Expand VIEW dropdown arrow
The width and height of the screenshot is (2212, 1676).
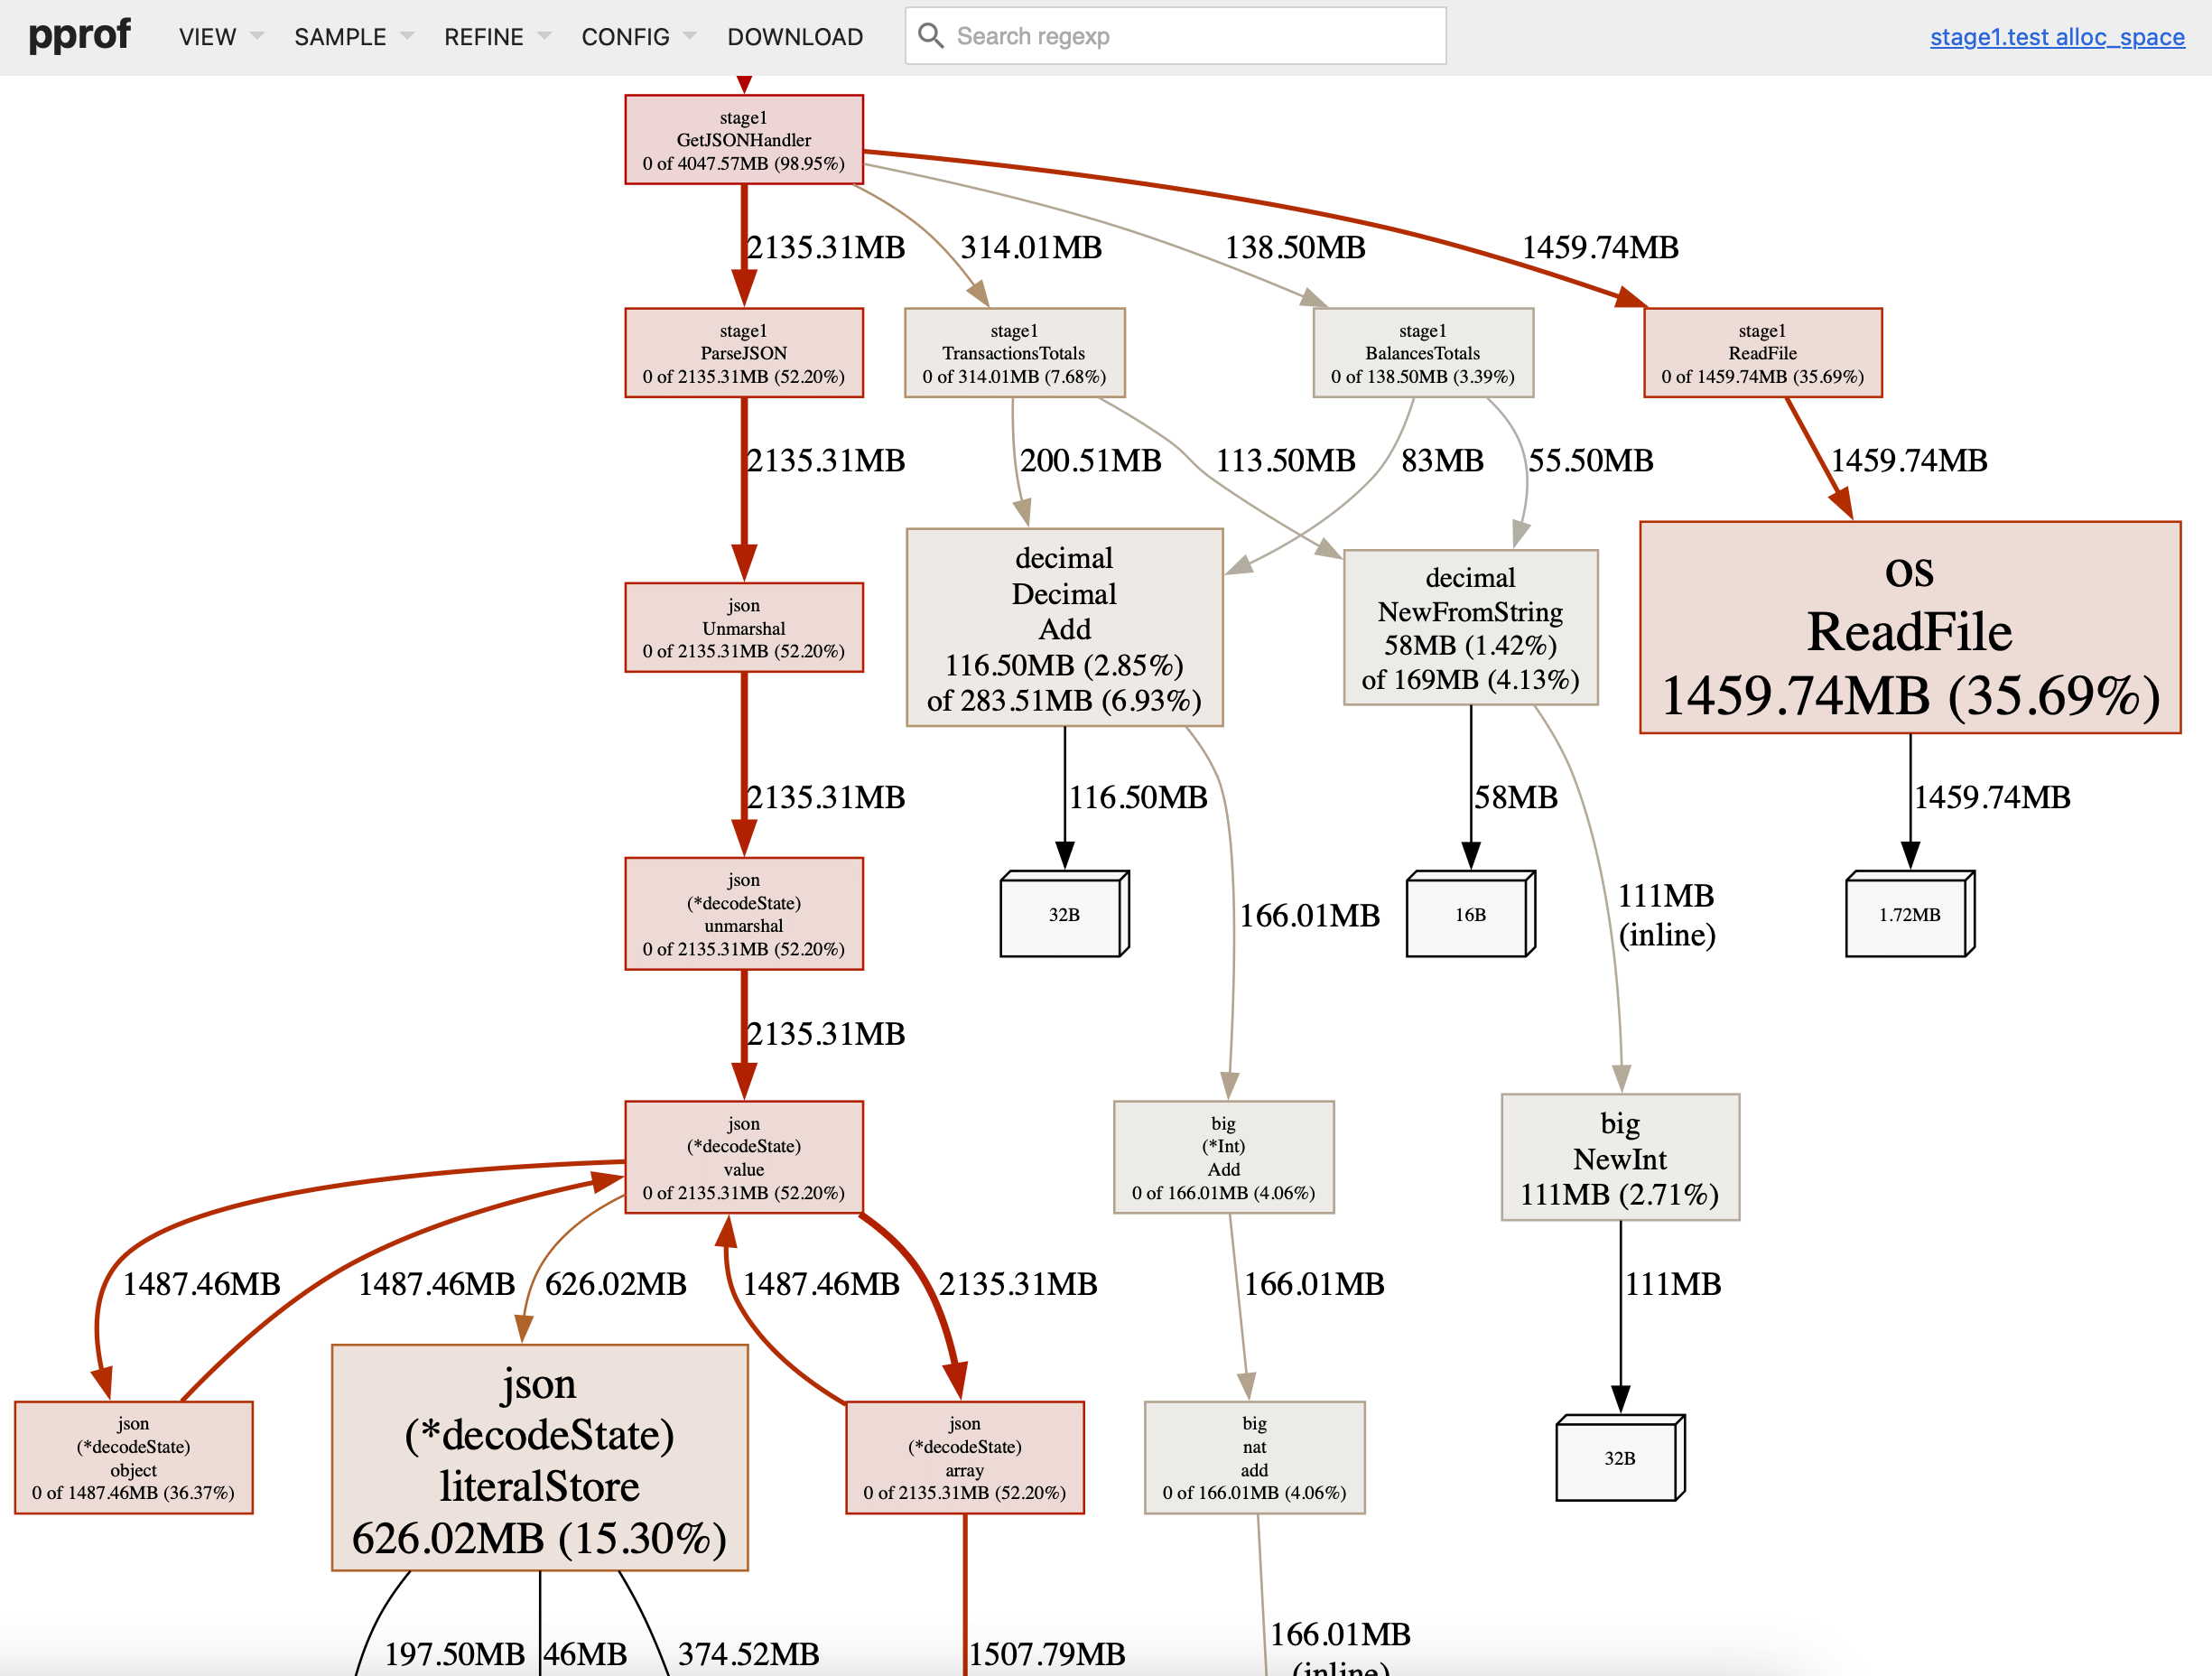click(x=257, y=36)
